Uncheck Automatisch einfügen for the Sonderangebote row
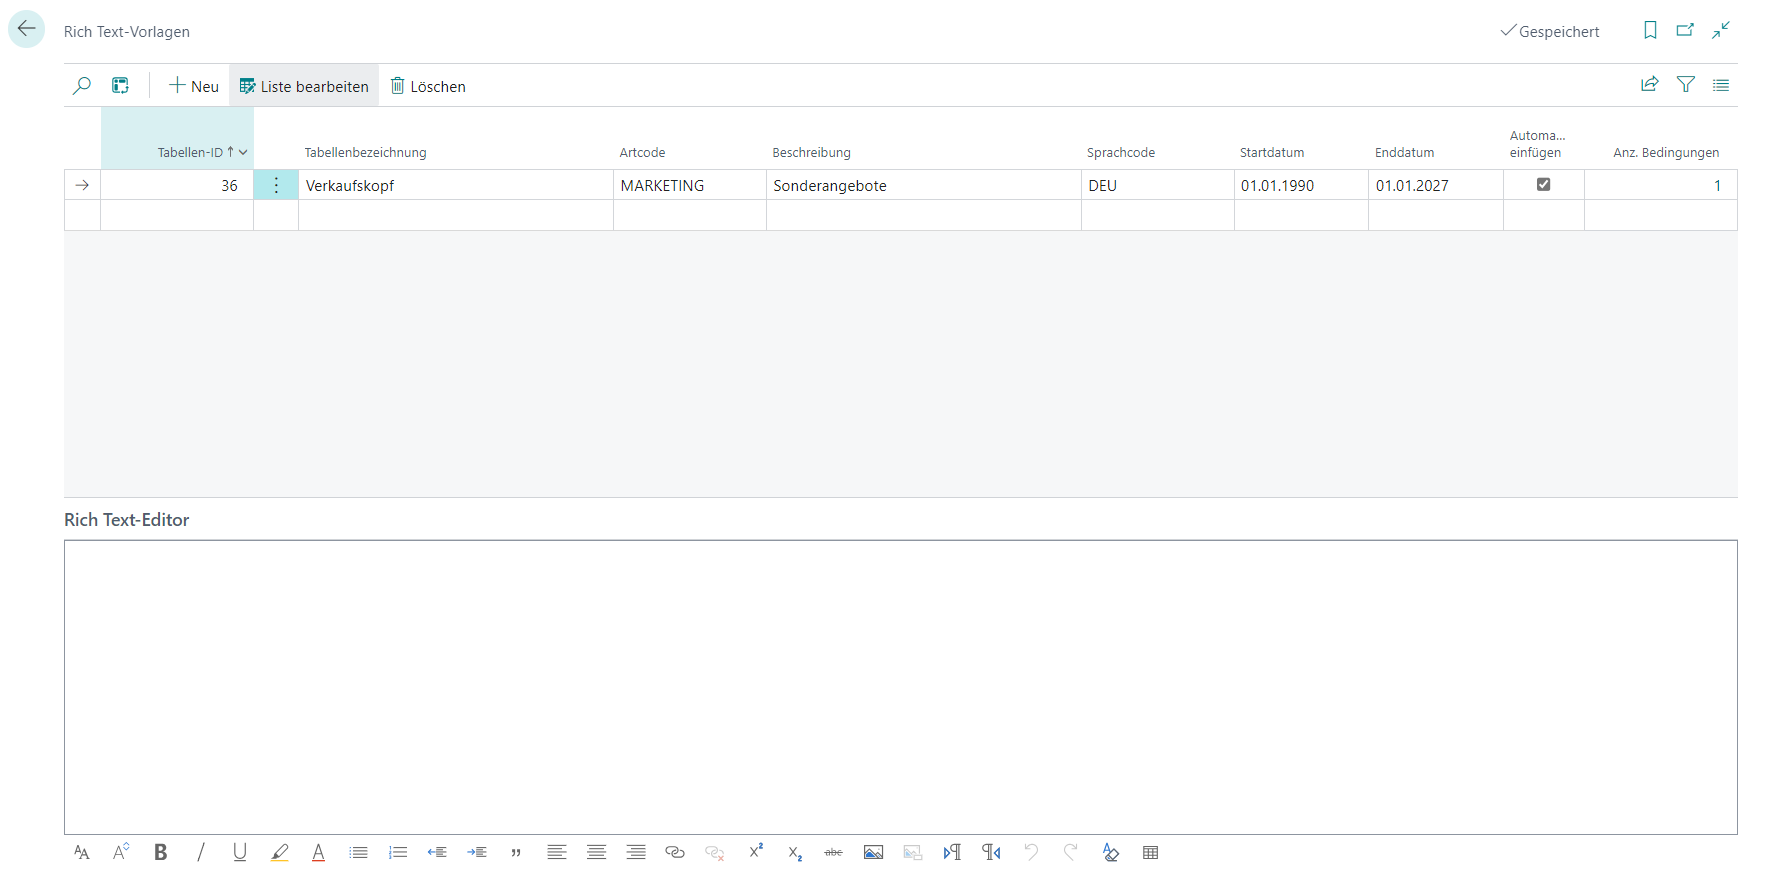This screenshot has width=1790, height=872. pyautogui.click(x=1543, y=184)
